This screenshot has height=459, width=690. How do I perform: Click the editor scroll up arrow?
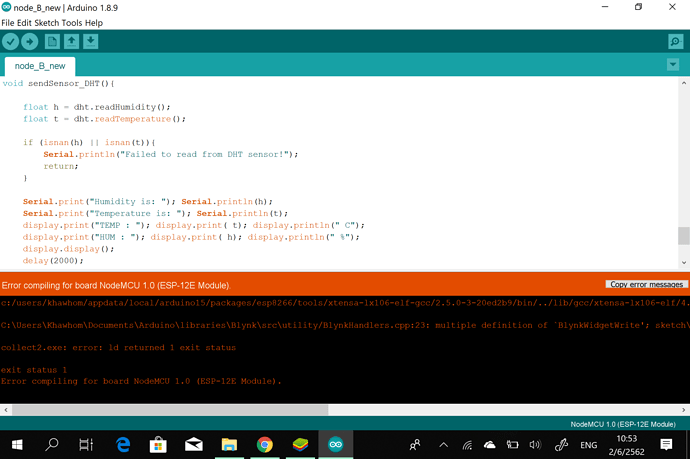coord(683,83)
